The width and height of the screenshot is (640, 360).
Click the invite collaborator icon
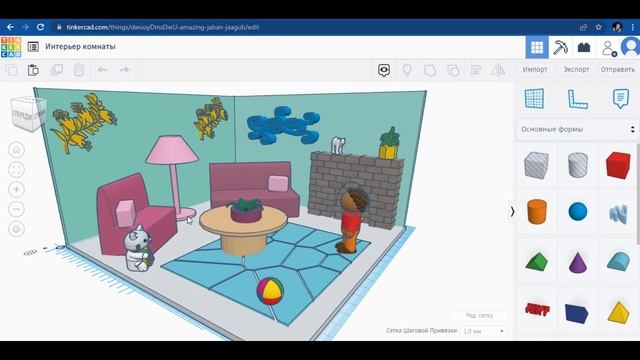(609, 48)
